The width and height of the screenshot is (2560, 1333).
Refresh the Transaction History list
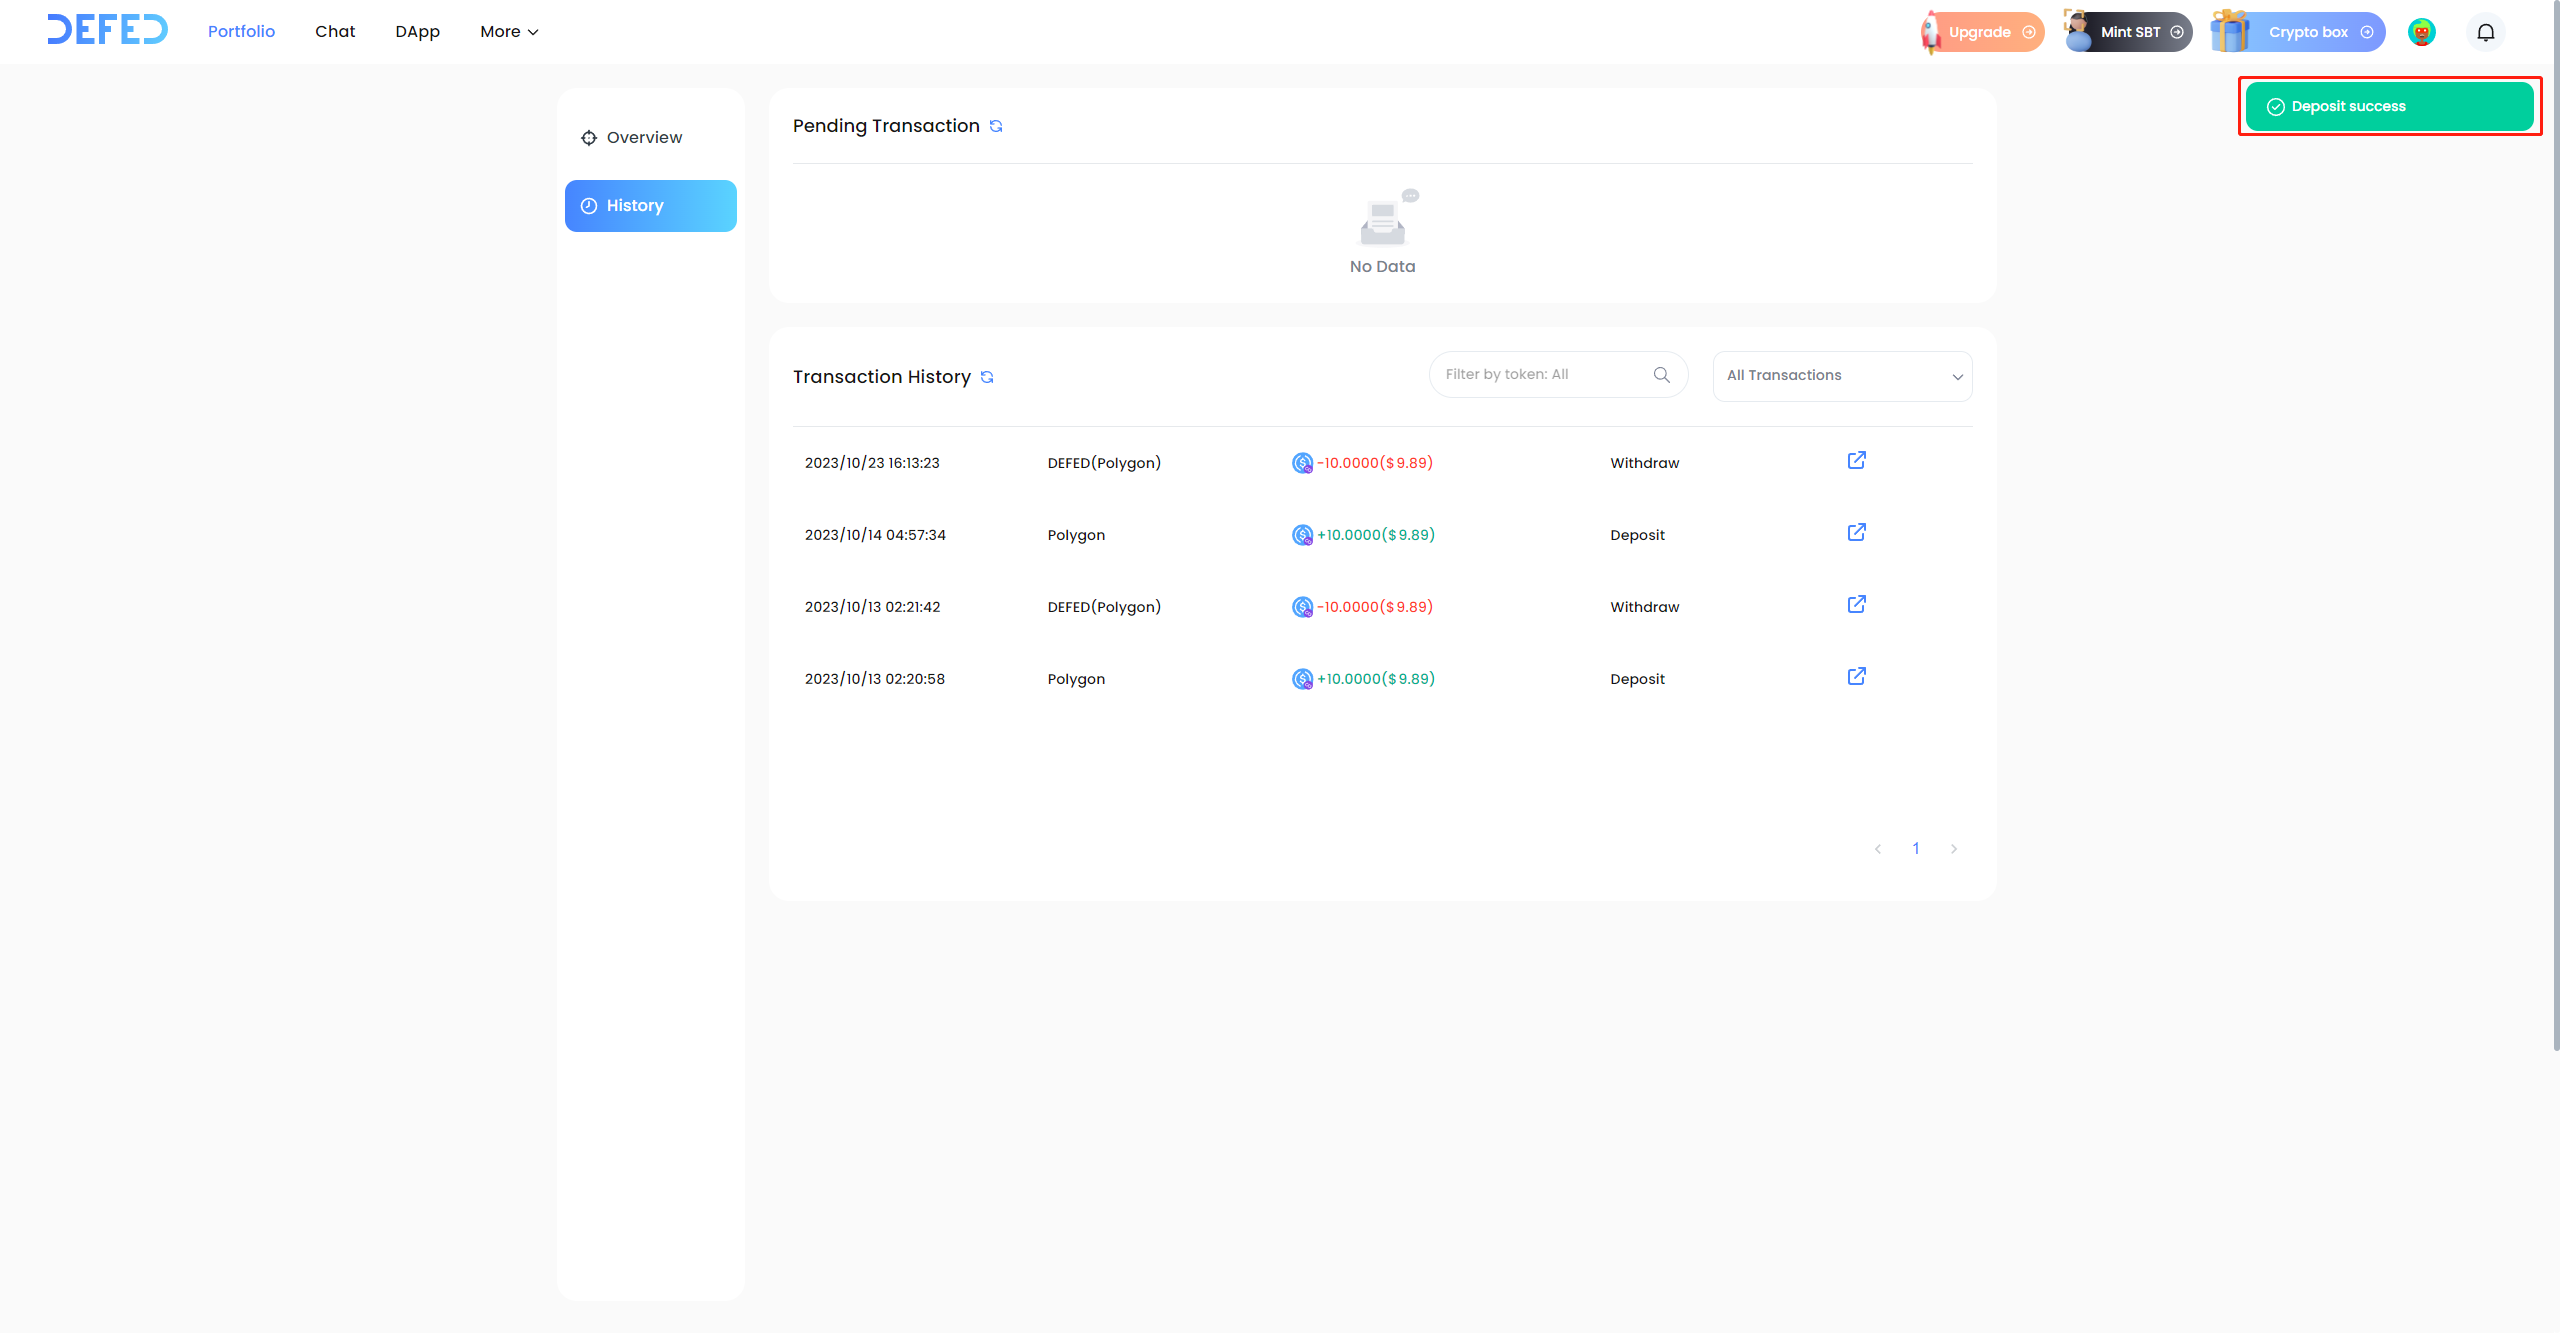(x=987, y=377)
